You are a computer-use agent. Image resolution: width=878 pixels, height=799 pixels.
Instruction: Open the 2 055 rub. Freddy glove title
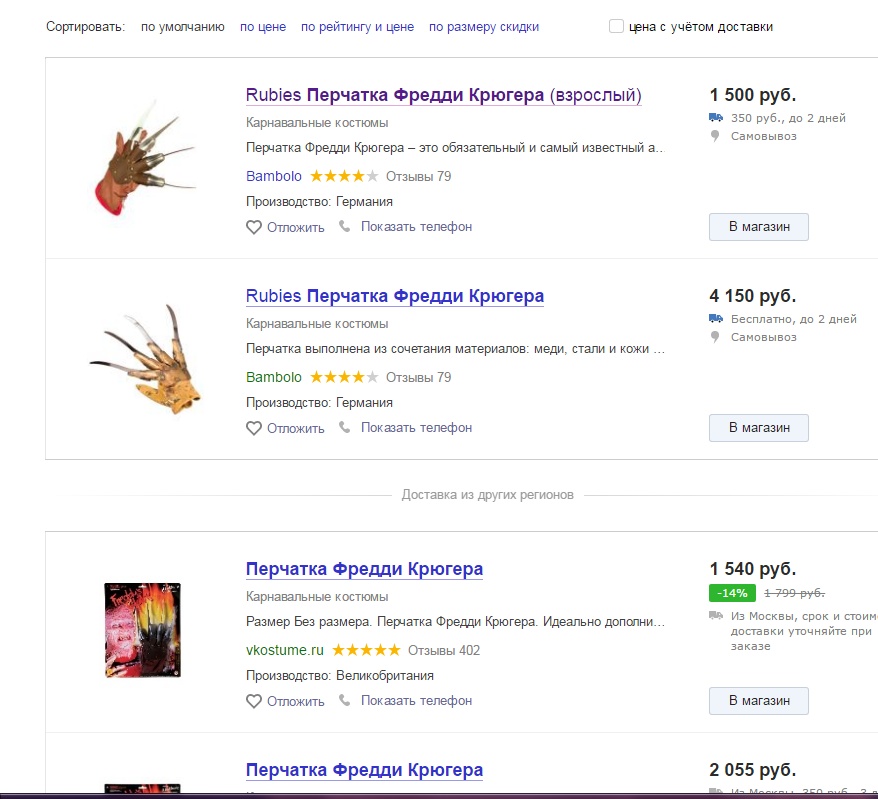(365, 770)
